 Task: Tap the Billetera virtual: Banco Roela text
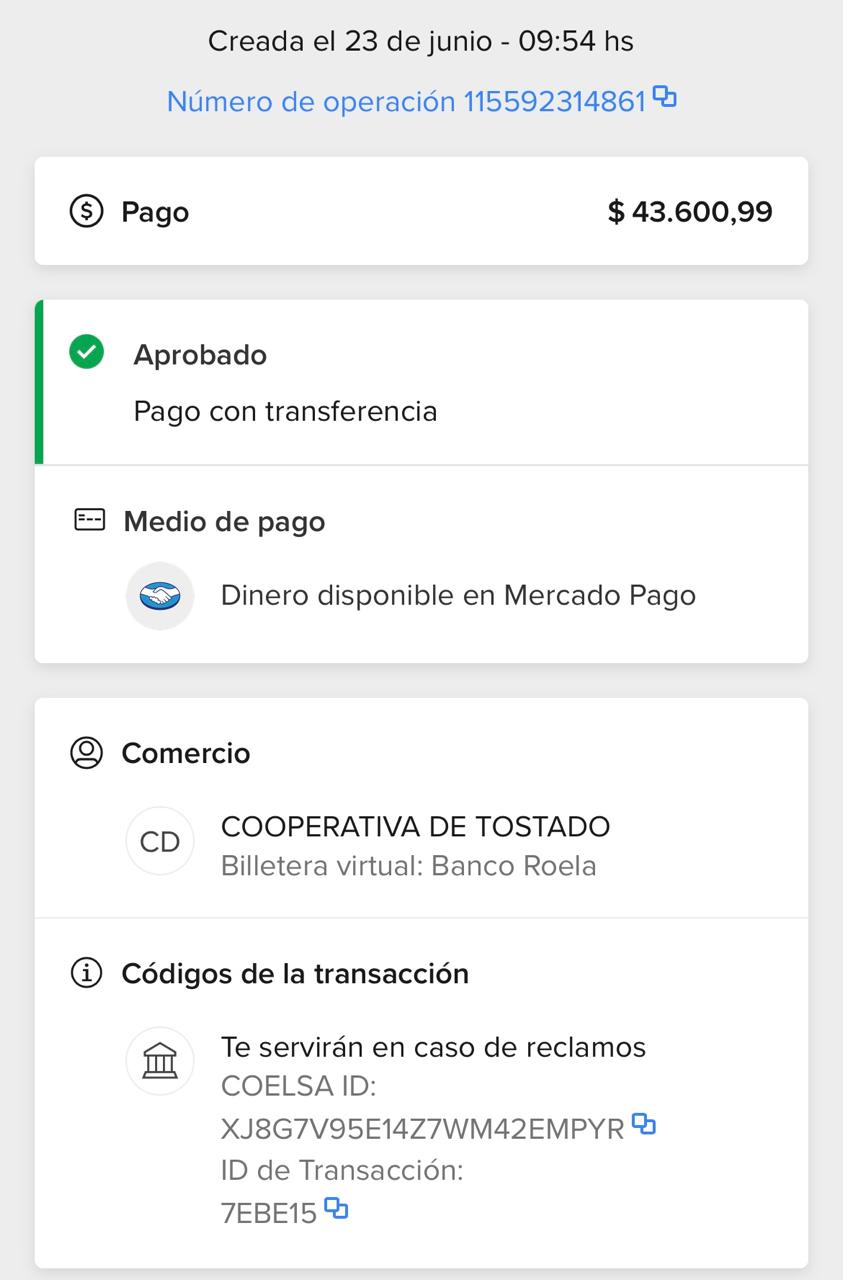pos(408,866)
